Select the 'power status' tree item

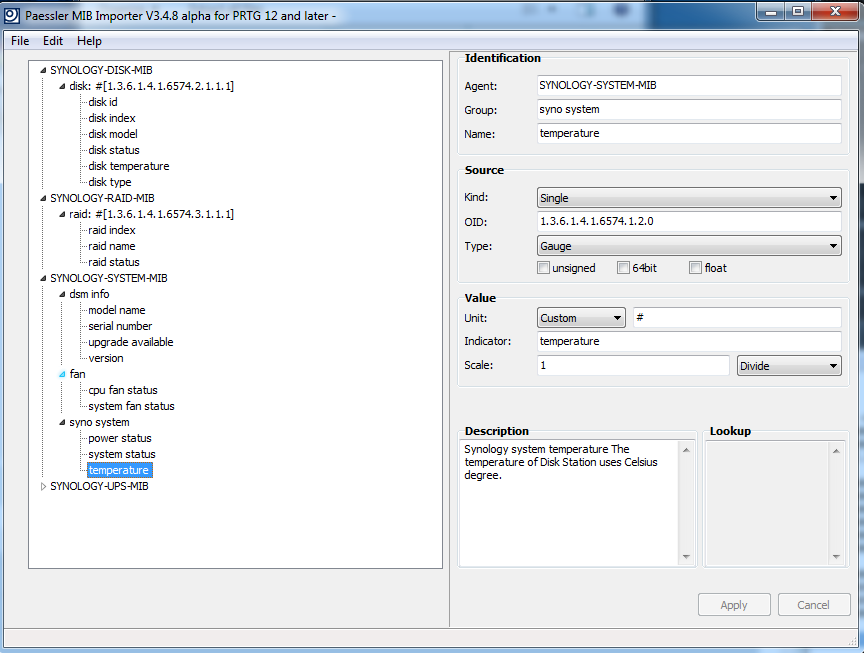[120, 438]
